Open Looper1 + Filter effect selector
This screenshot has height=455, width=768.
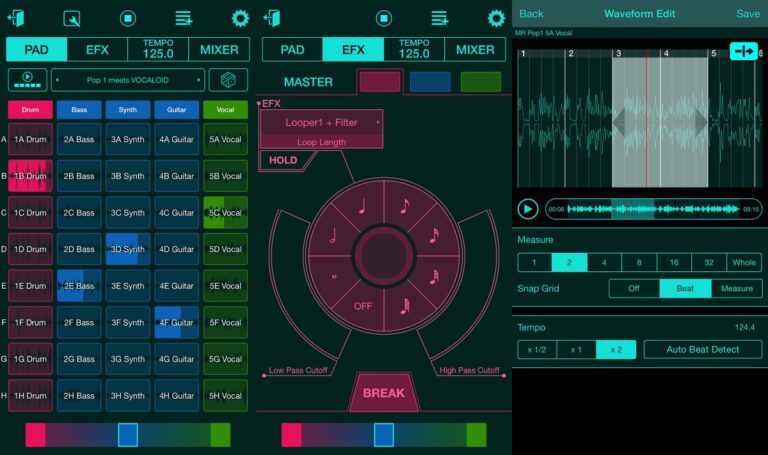321,123
